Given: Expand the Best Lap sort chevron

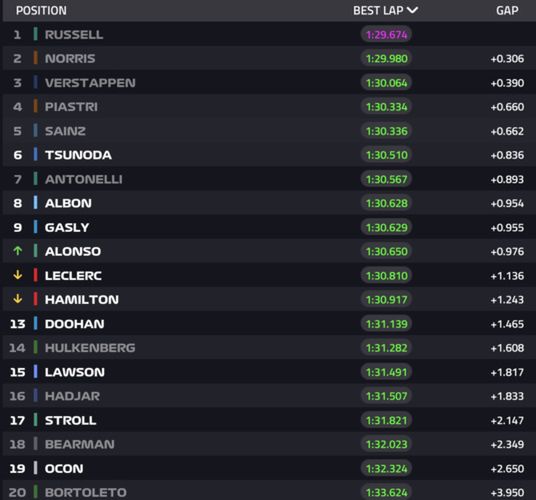Looking at the screenshot, I should (413, 10).
